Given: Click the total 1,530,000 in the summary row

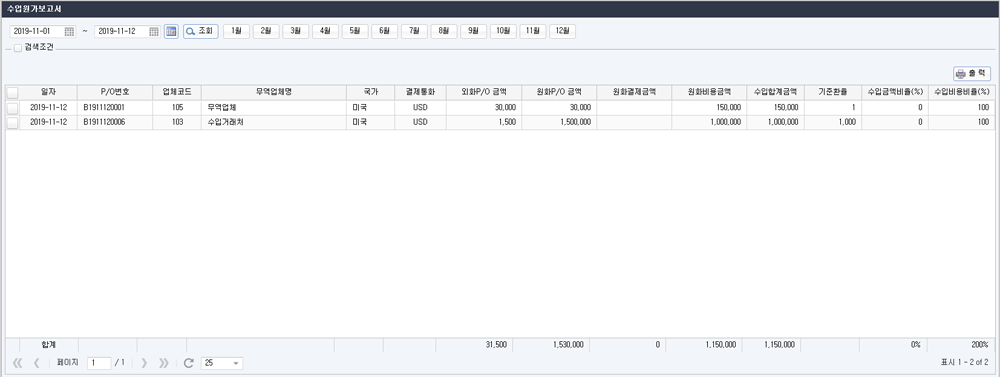Looking at the screenshot, I should pos(567,344).
